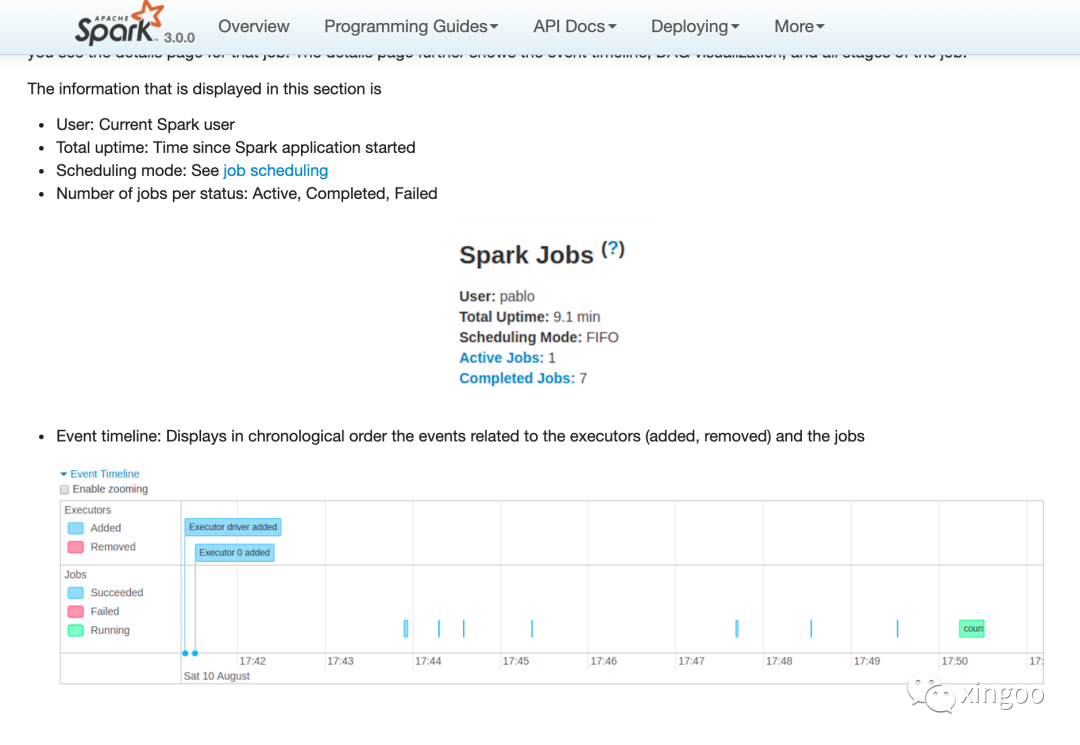Collapse the Event Timeline section

100,474
